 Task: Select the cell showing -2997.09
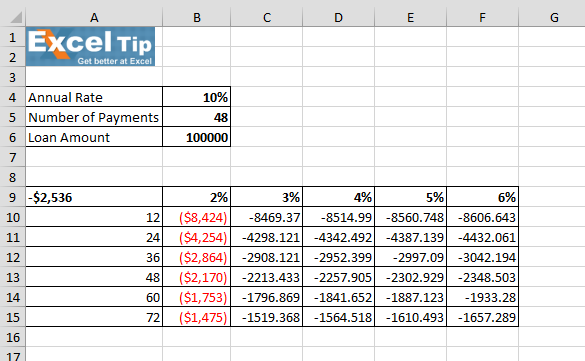tap(410, 257)
